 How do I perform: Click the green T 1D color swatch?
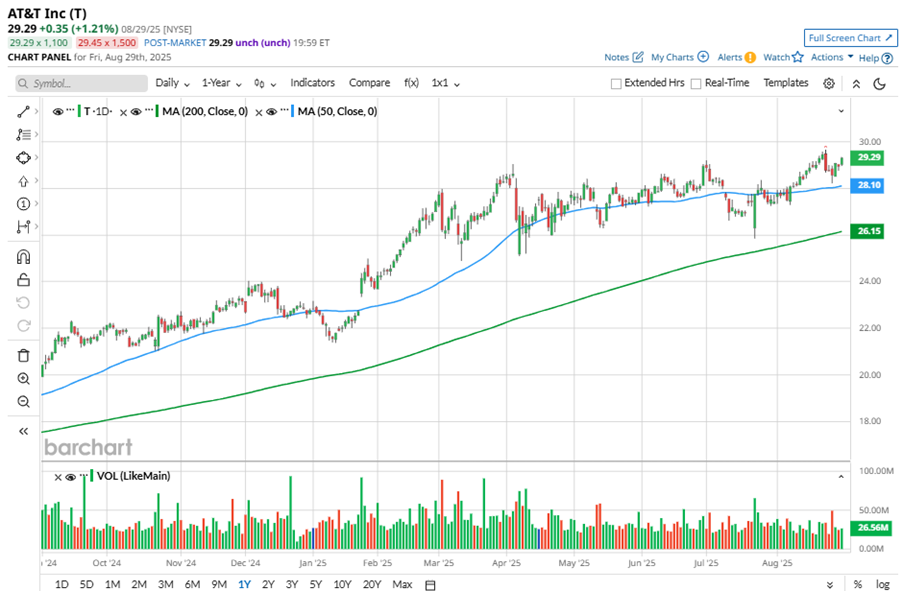(79, 111)
